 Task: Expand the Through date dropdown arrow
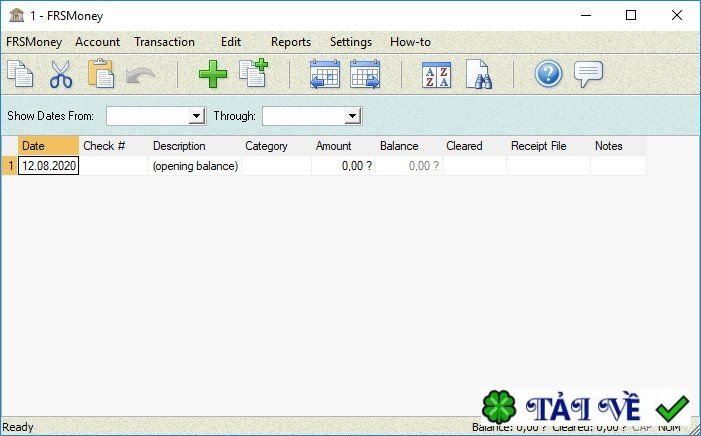[x=352, y=116]
